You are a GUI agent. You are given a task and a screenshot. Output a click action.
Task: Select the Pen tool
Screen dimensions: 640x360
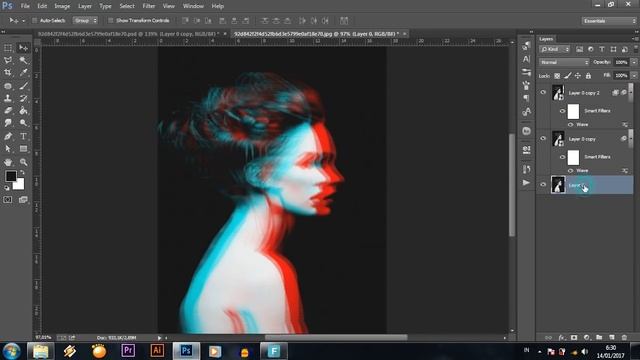click(x=8, y=136)
